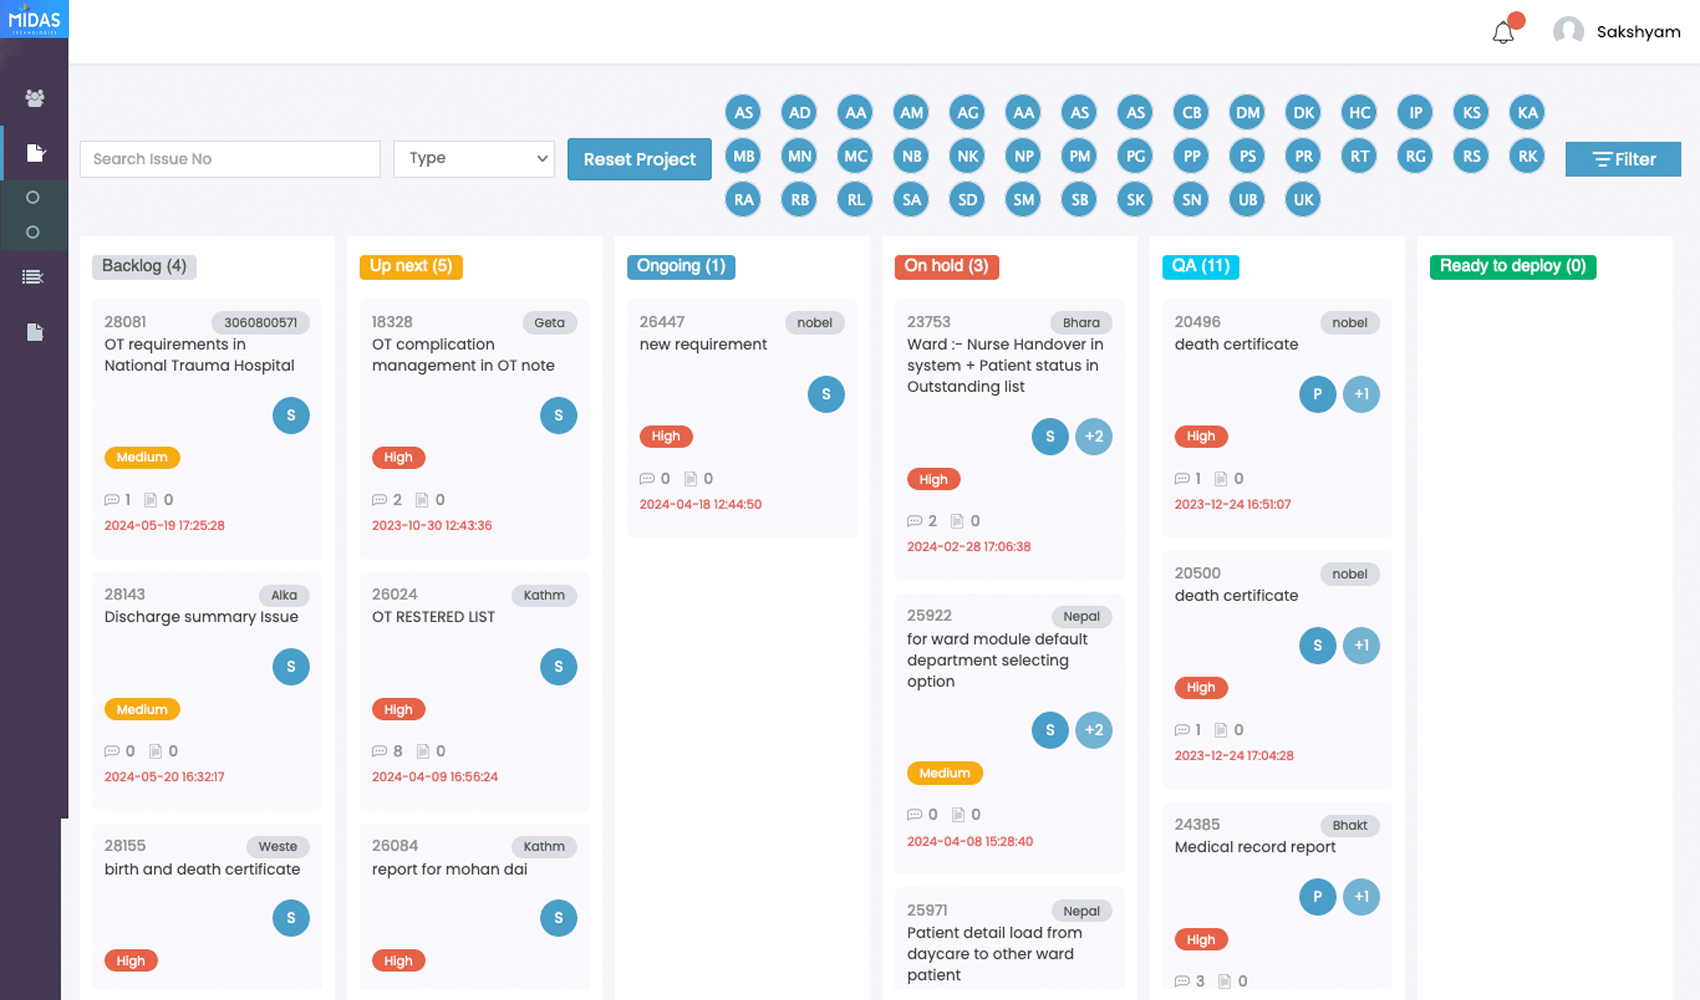
Task: Click the document edit sidebar icon
Action: pyautogui.click(x=35, y=153)
